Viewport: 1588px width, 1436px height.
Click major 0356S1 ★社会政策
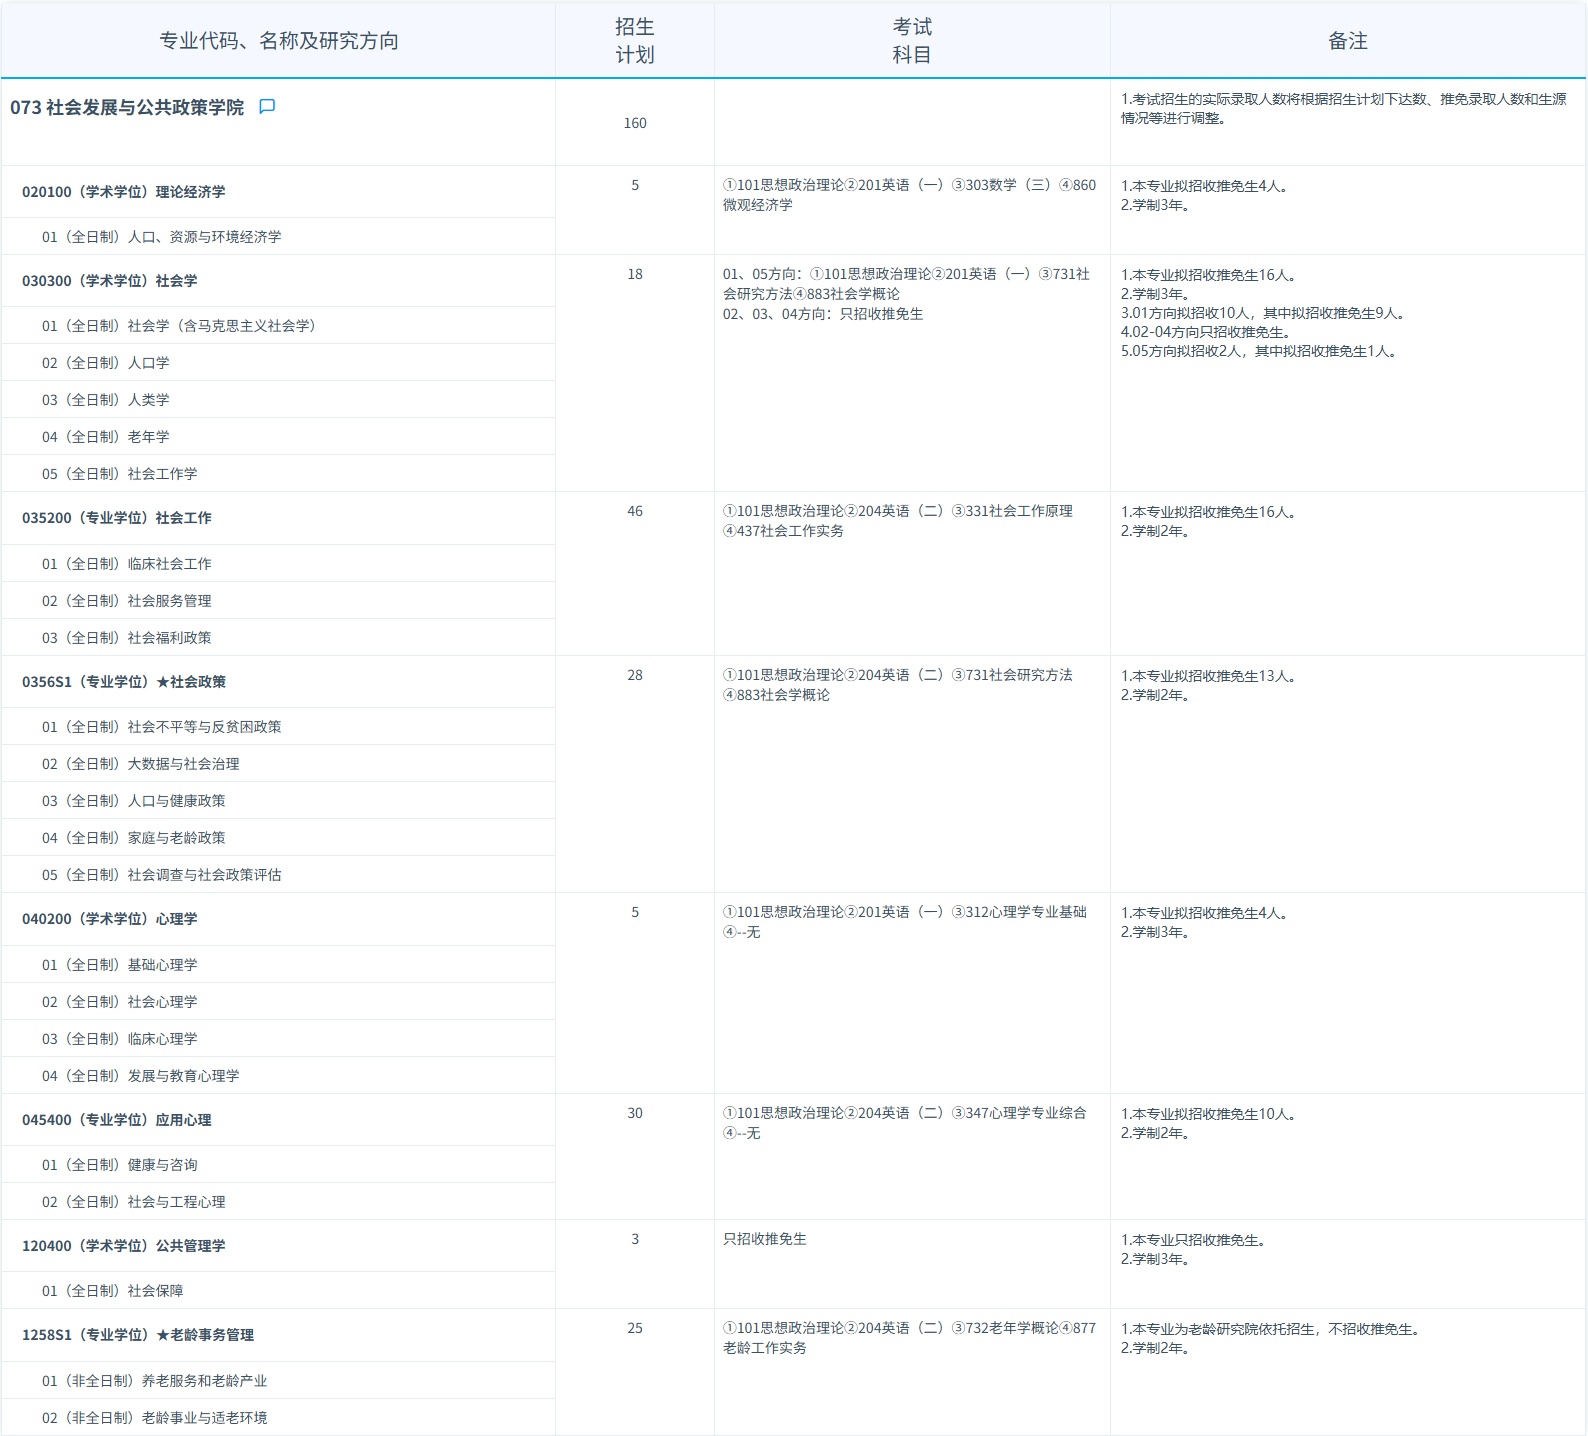(x=124, y=682)
